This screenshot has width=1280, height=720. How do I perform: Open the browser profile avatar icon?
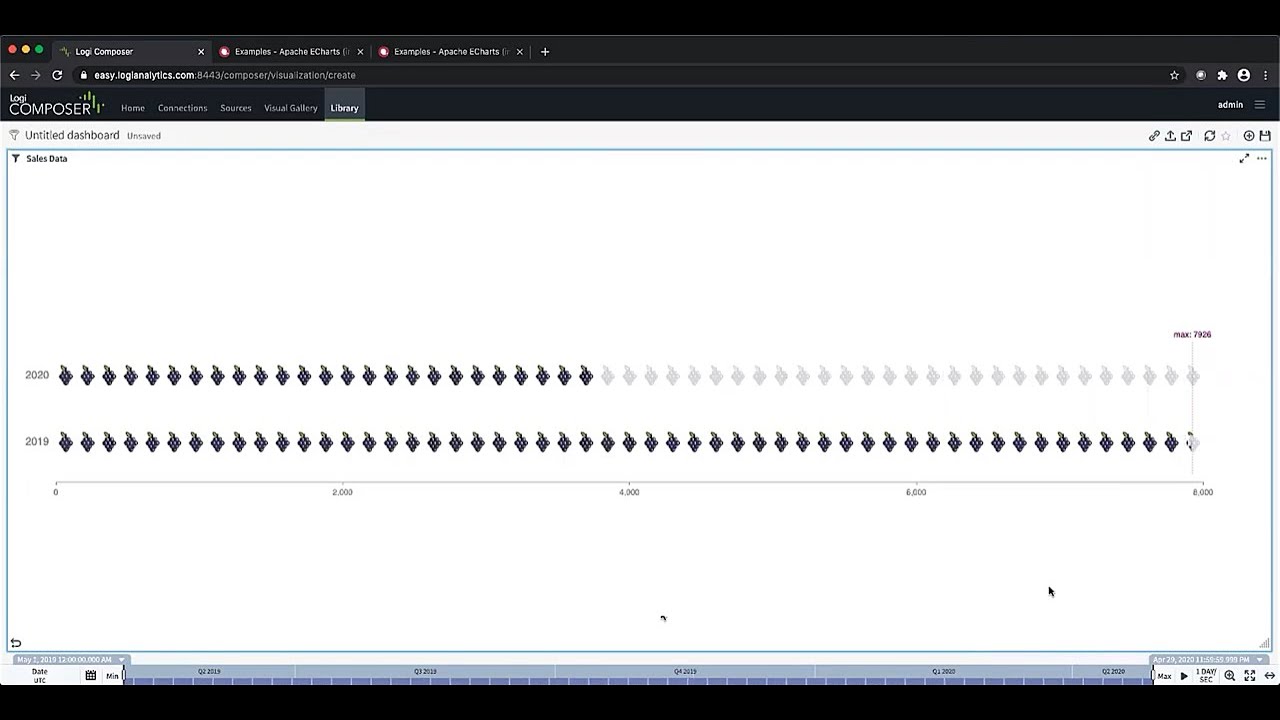[1244, 75]
